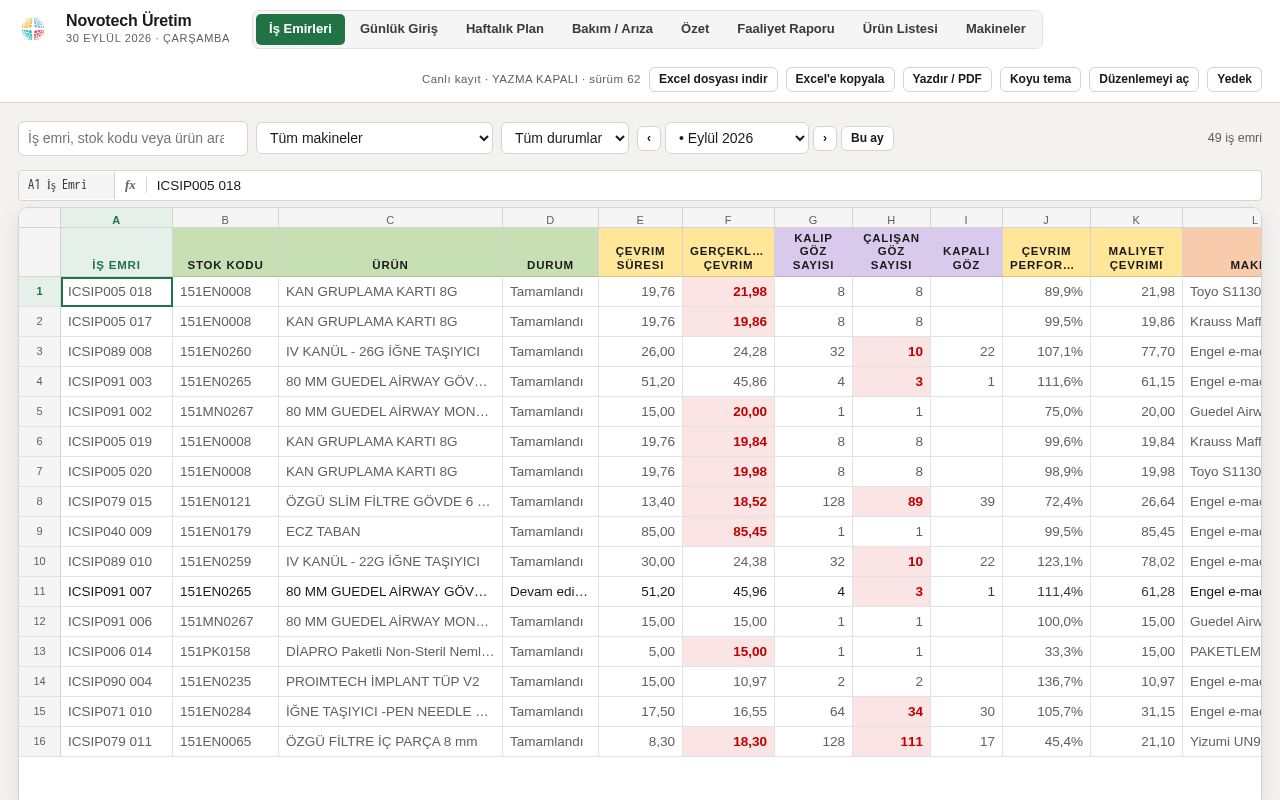
Task: Open the Eylül 2026 month dropdown
Action: click(737, 138)
